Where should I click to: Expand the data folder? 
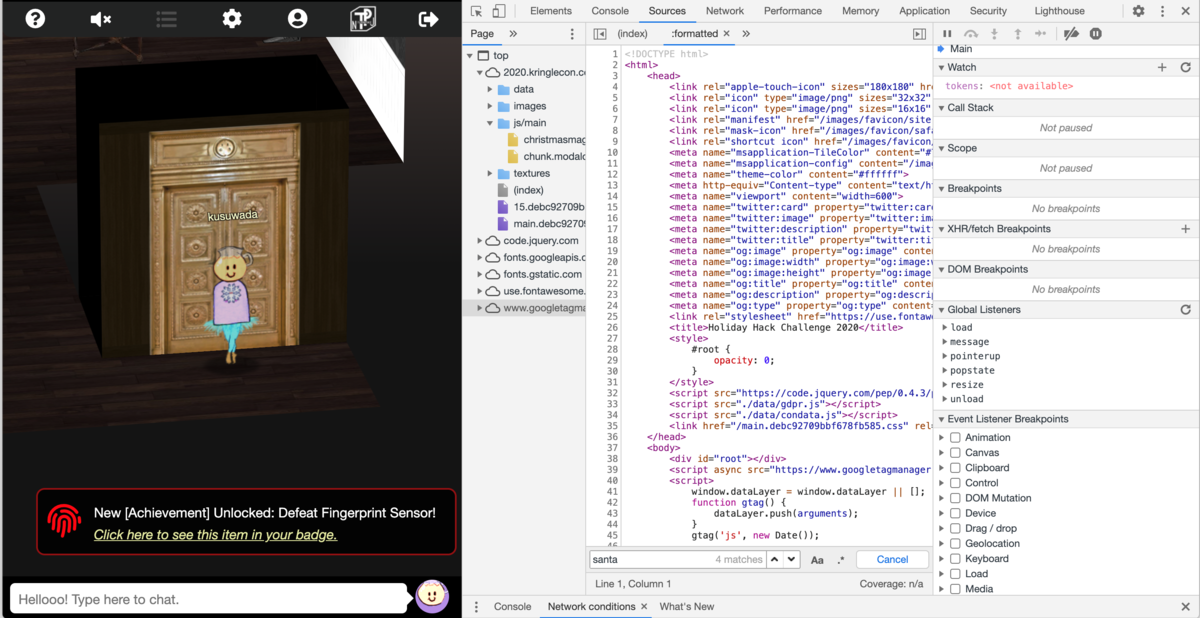[x=491, y=89]
